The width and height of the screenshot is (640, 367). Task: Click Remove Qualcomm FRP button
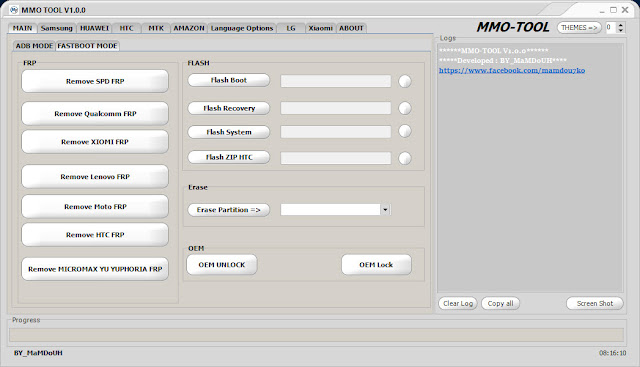[x=95, y=113]
